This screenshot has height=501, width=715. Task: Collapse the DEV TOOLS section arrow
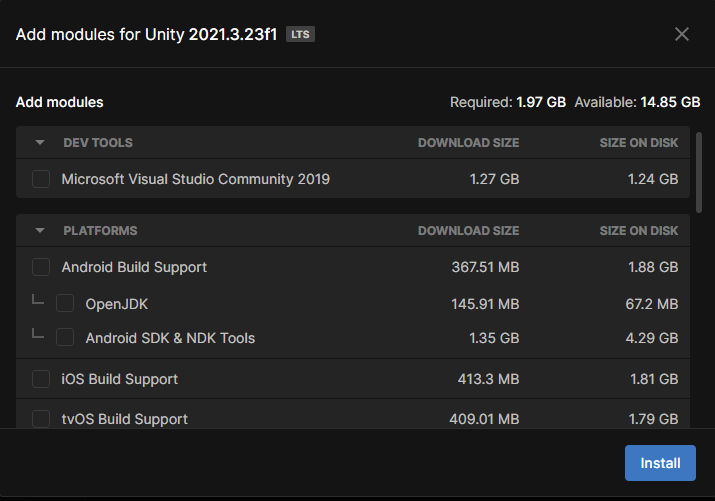coord(40,143)
